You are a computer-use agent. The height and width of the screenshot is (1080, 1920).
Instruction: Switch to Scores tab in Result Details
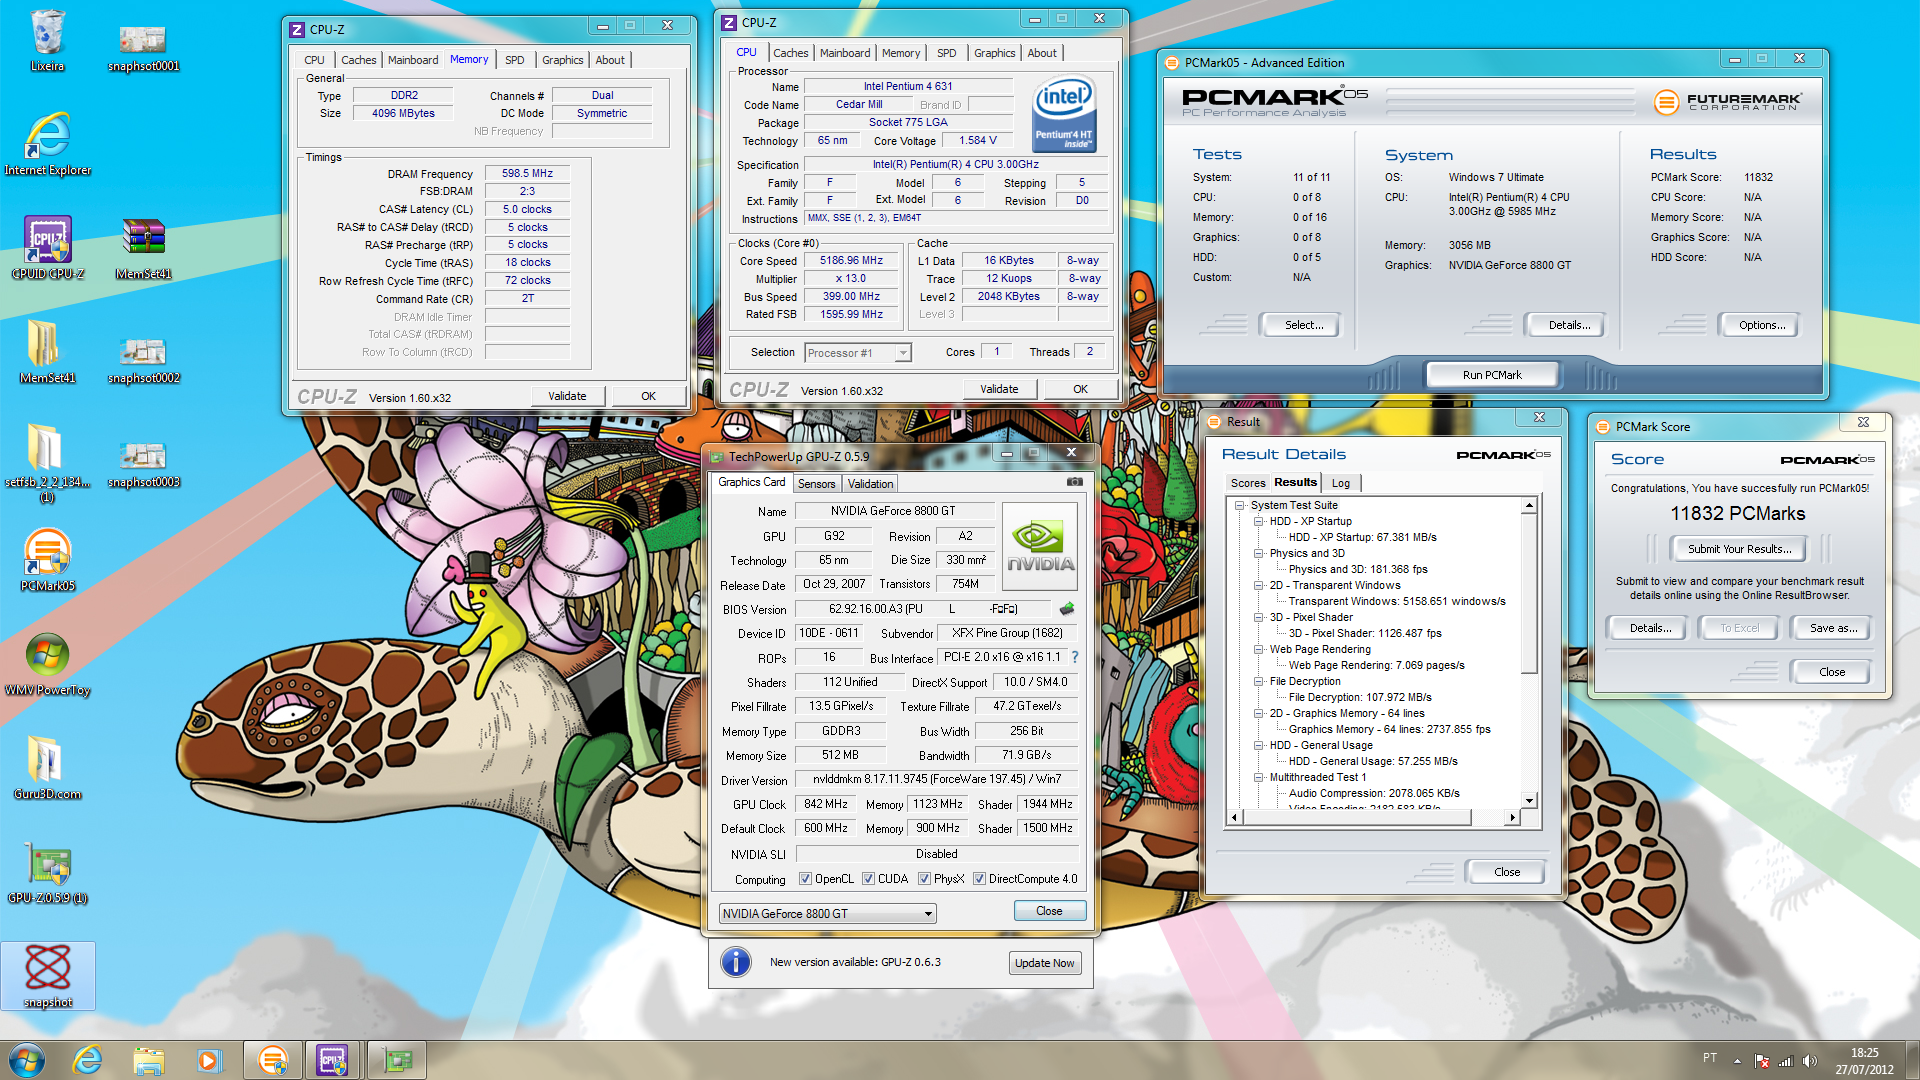tap(1247, 483)
